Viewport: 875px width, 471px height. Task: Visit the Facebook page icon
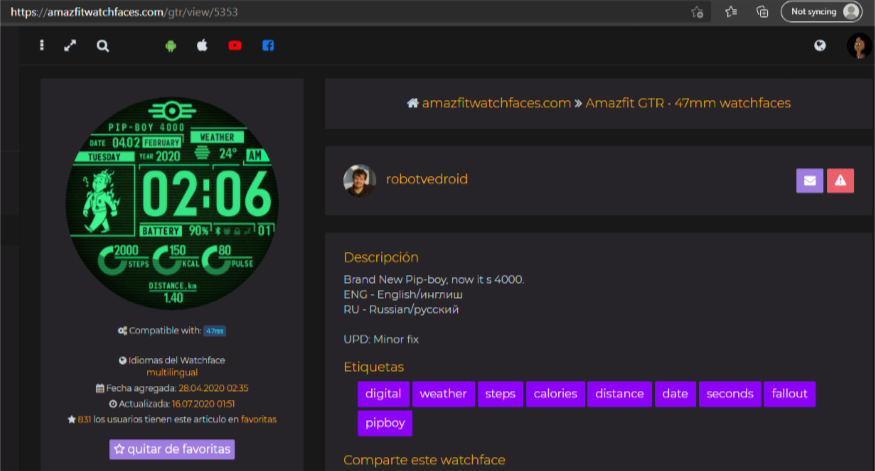click(268, 46)
